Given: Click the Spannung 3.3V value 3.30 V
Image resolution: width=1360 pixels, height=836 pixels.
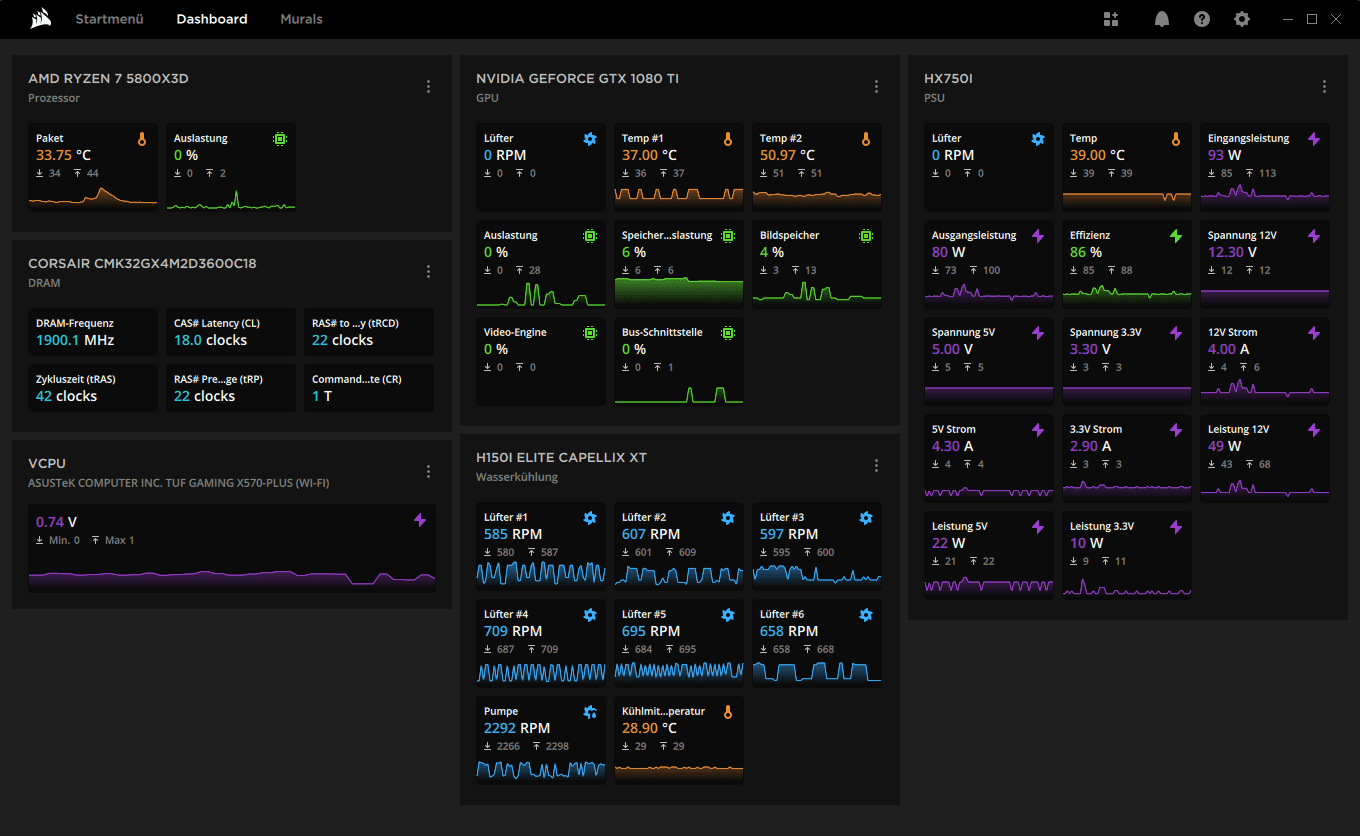Looking at the screenshot, I should tap(1091, 349).
